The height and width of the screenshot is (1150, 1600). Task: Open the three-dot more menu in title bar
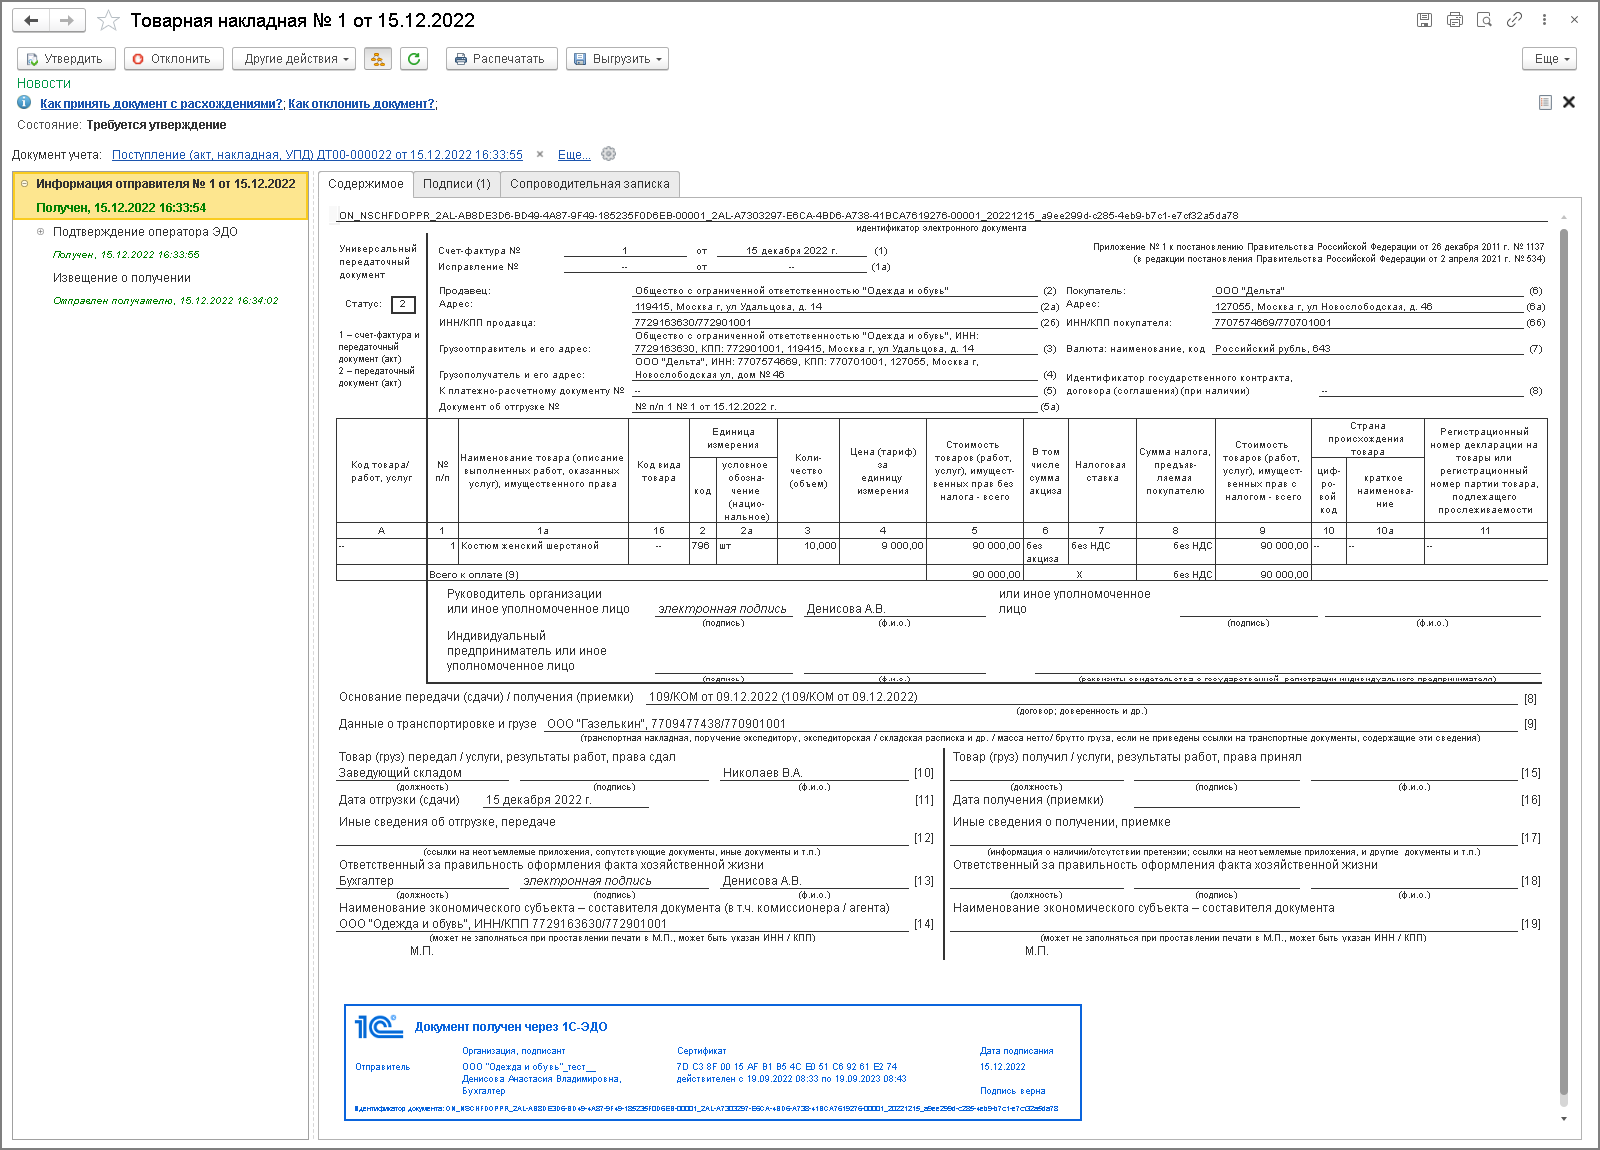pyautogui.click(x=1544, y=20)
